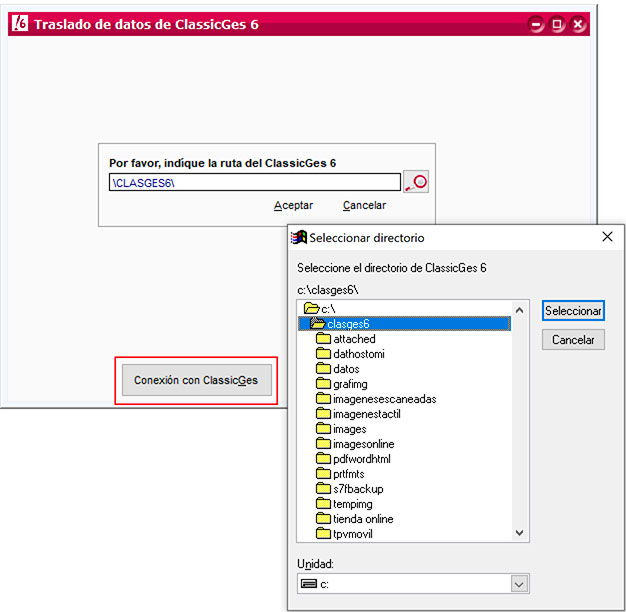Click folder icon next to s7fbackup
626x612 pixels.
tap(323, 489)
